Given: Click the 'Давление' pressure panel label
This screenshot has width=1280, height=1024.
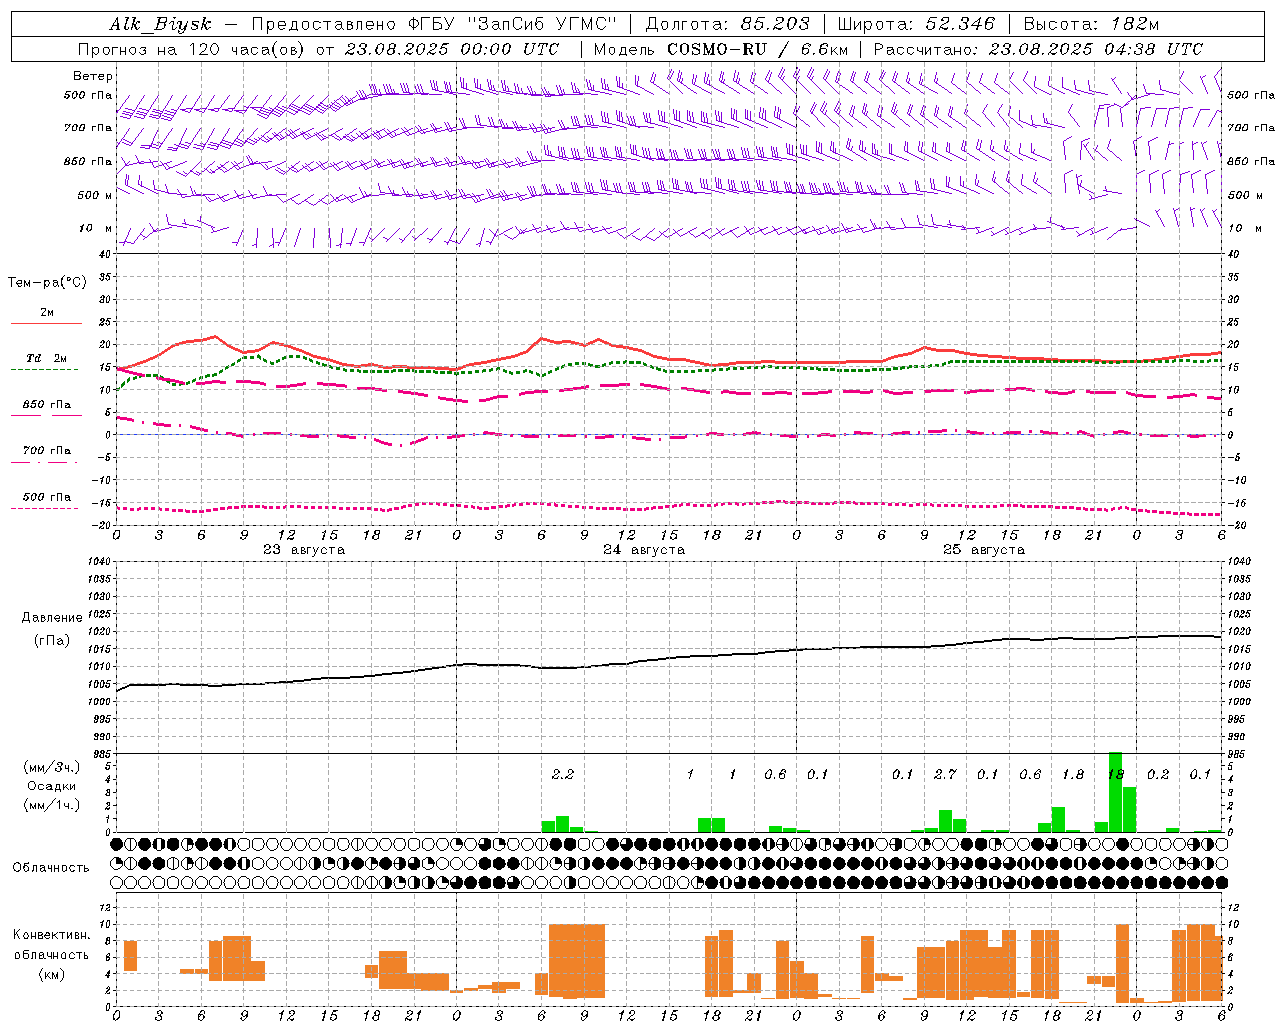Looking at the screenshot, I should coord(52,618).
